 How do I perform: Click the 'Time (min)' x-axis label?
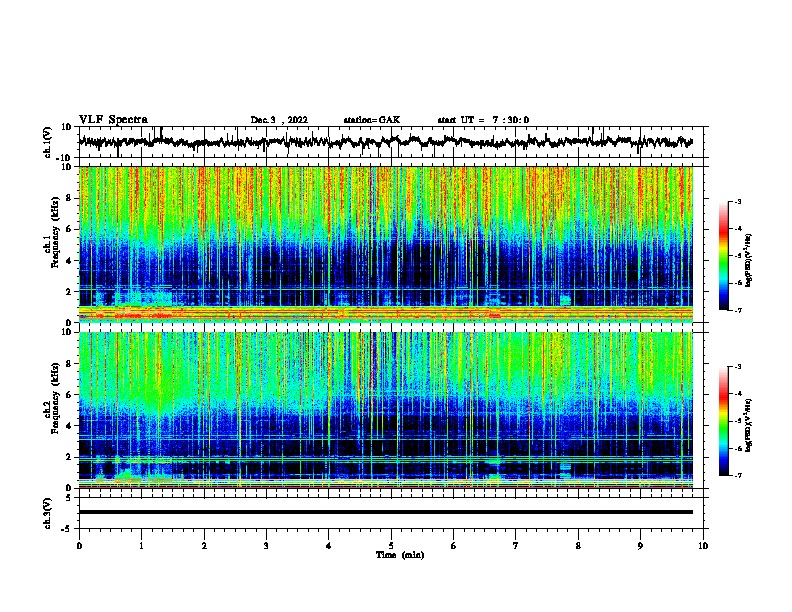point(400,555)
